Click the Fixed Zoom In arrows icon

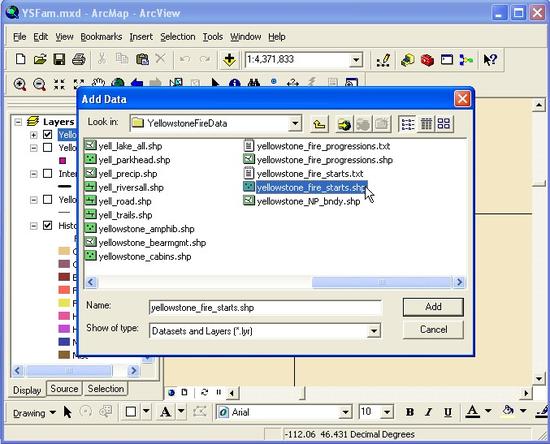[59, 84]
